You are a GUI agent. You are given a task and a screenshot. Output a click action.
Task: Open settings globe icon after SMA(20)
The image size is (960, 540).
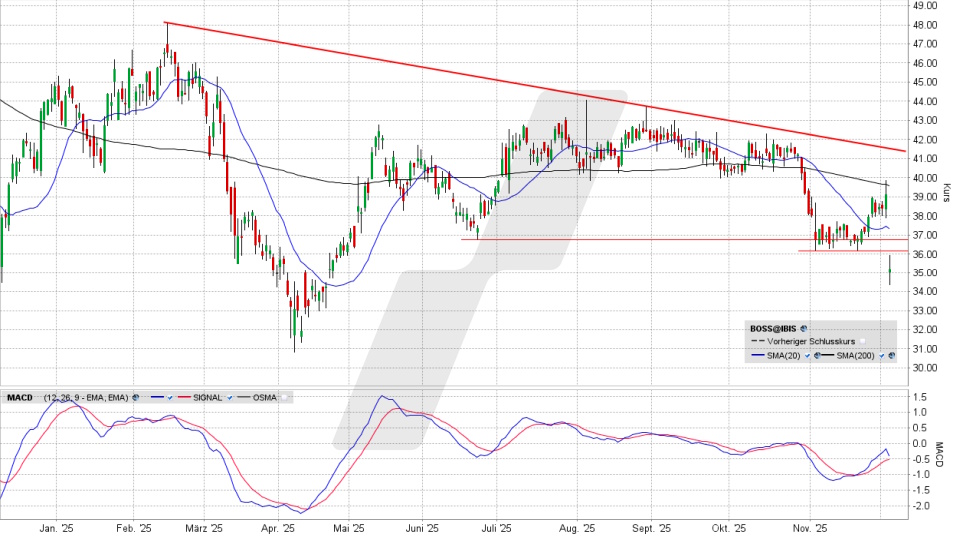coord(816,354)
